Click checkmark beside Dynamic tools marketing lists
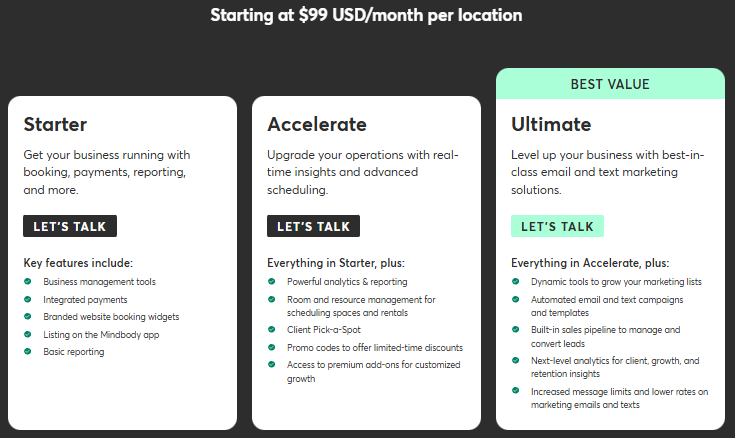This screenshot has height=438, width=735. (516, 282)
